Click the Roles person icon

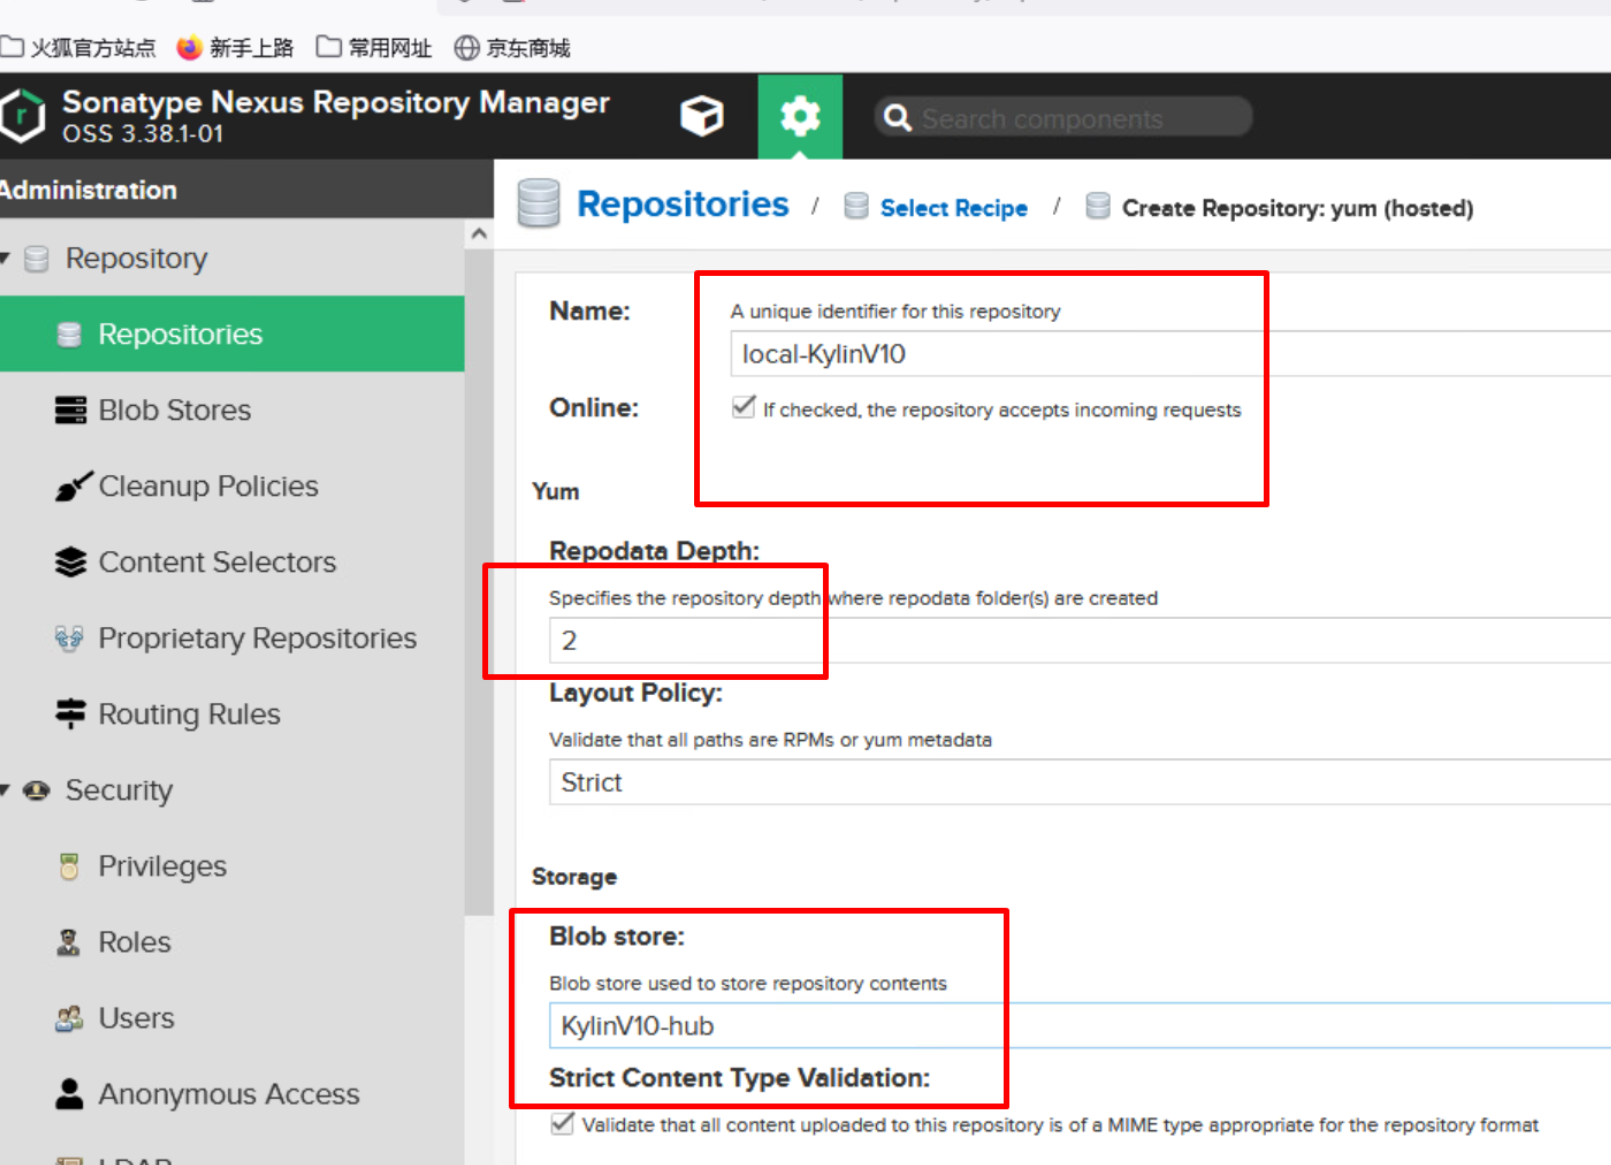pos(68,942)
